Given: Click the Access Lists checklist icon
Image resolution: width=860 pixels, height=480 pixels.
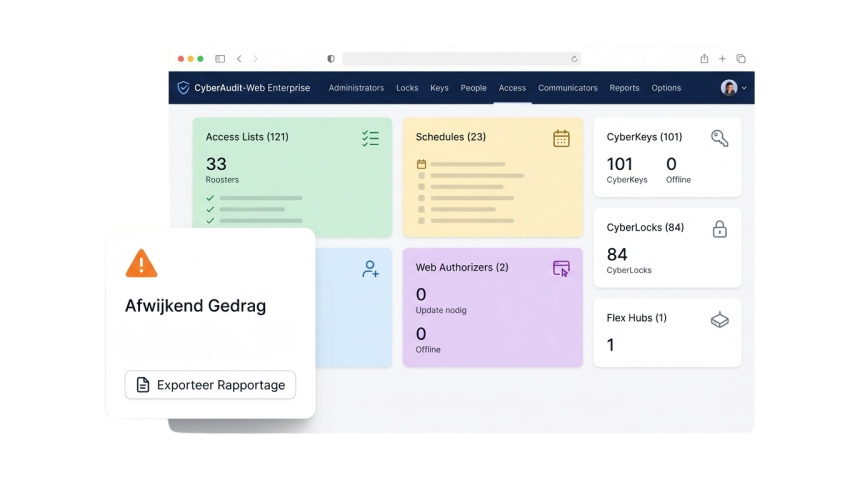Looking at the screenshot, I should (x=370, y=138).
